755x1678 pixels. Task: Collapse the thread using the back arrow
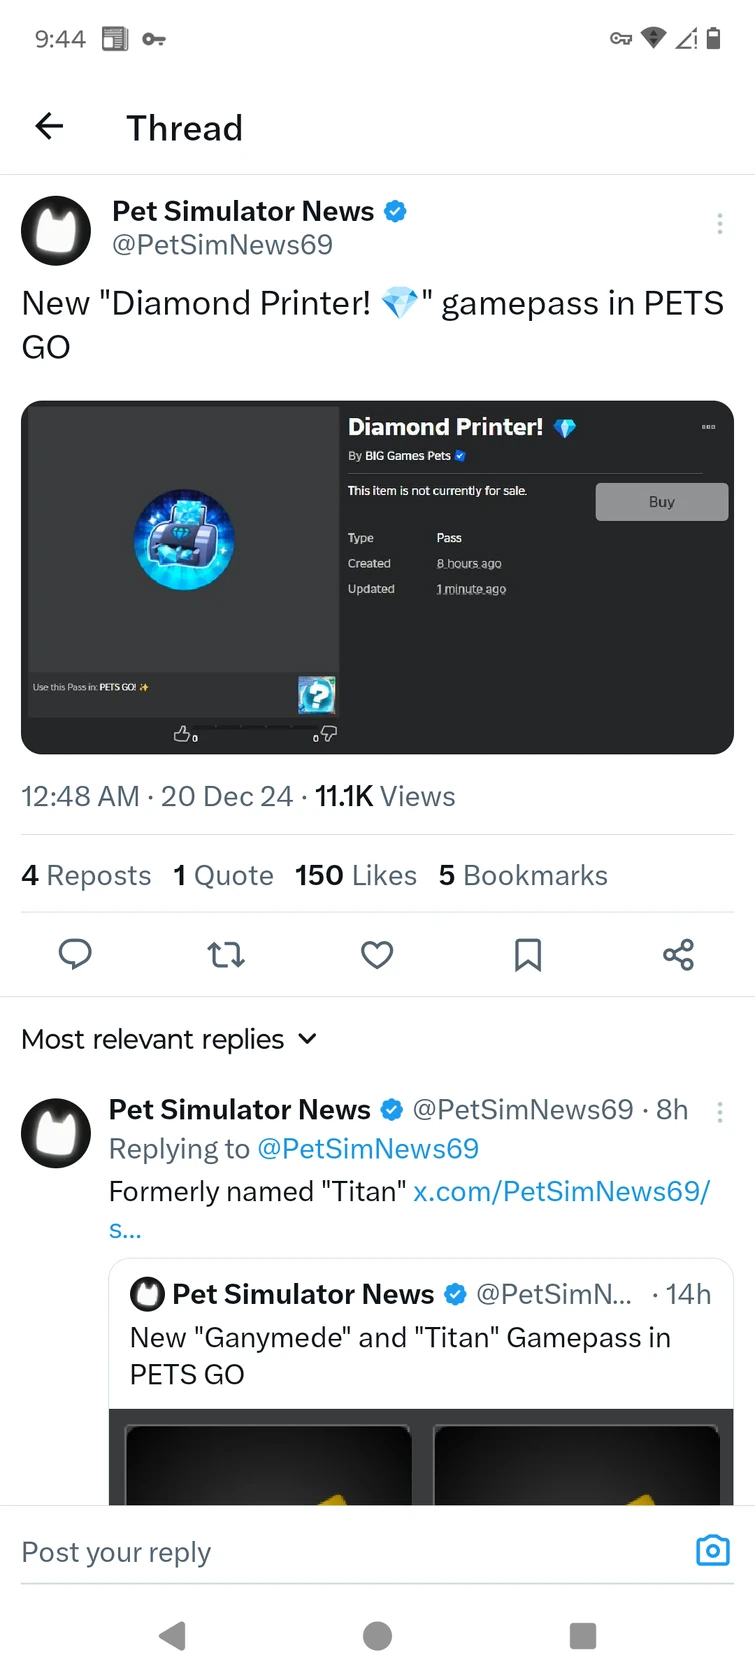click(x=48, y=126)
